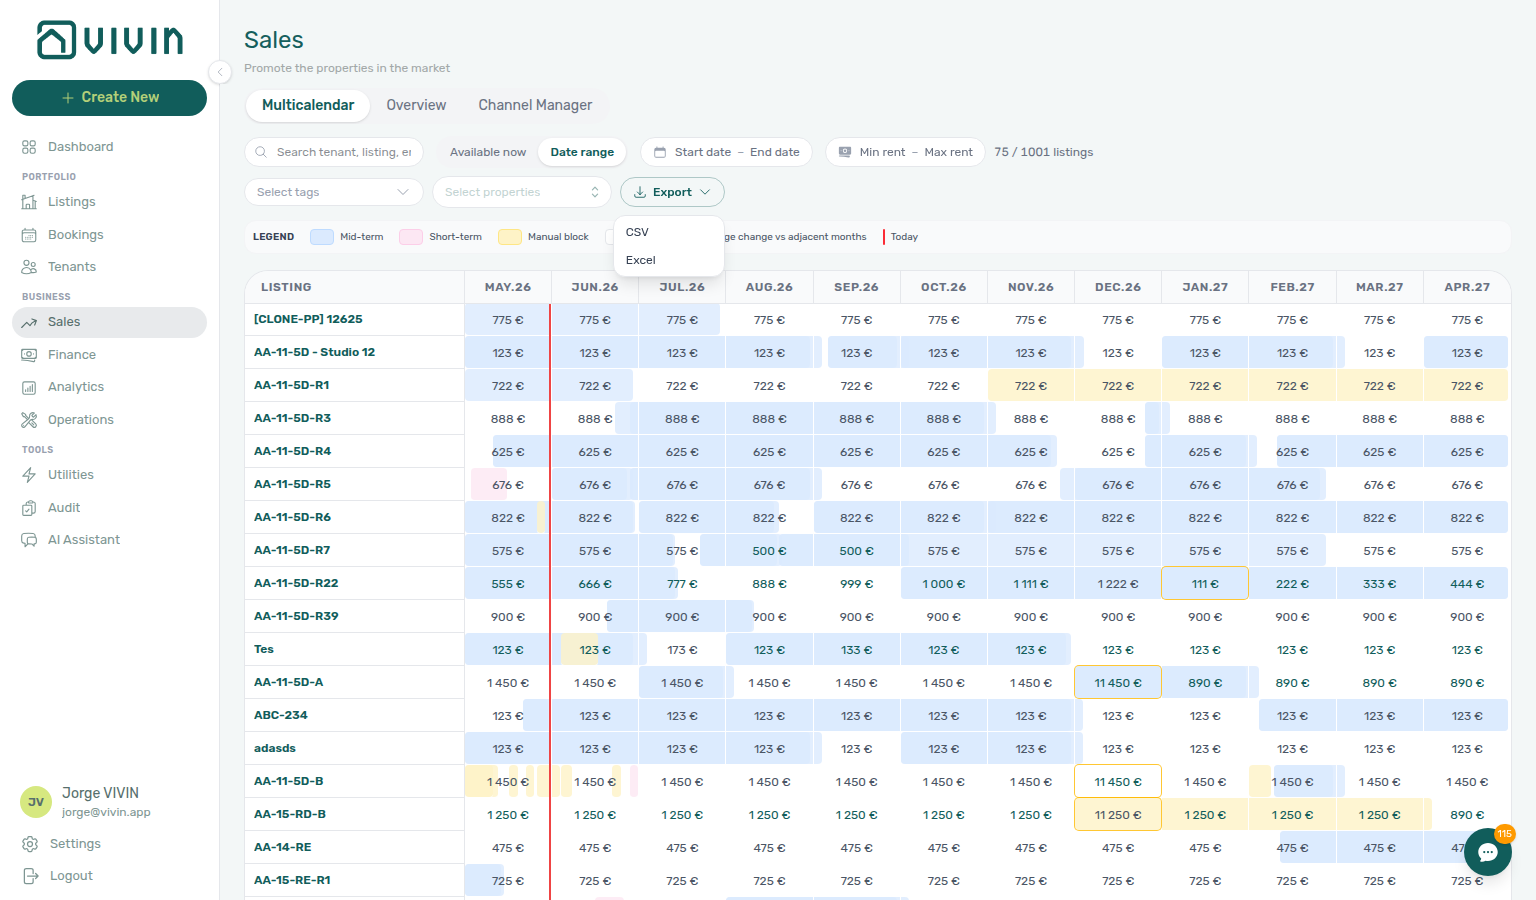Viewport: 1536px width, 900px height.
Task: Select the 11 250 € DEC.26 cell of AA-15-RD-B
Action: tap(1118, 814)
